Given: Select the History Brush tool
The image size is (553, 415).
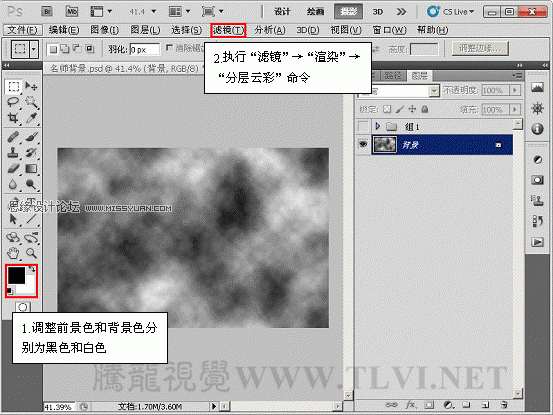Looking at the screenshot, I should pos(31,153).
